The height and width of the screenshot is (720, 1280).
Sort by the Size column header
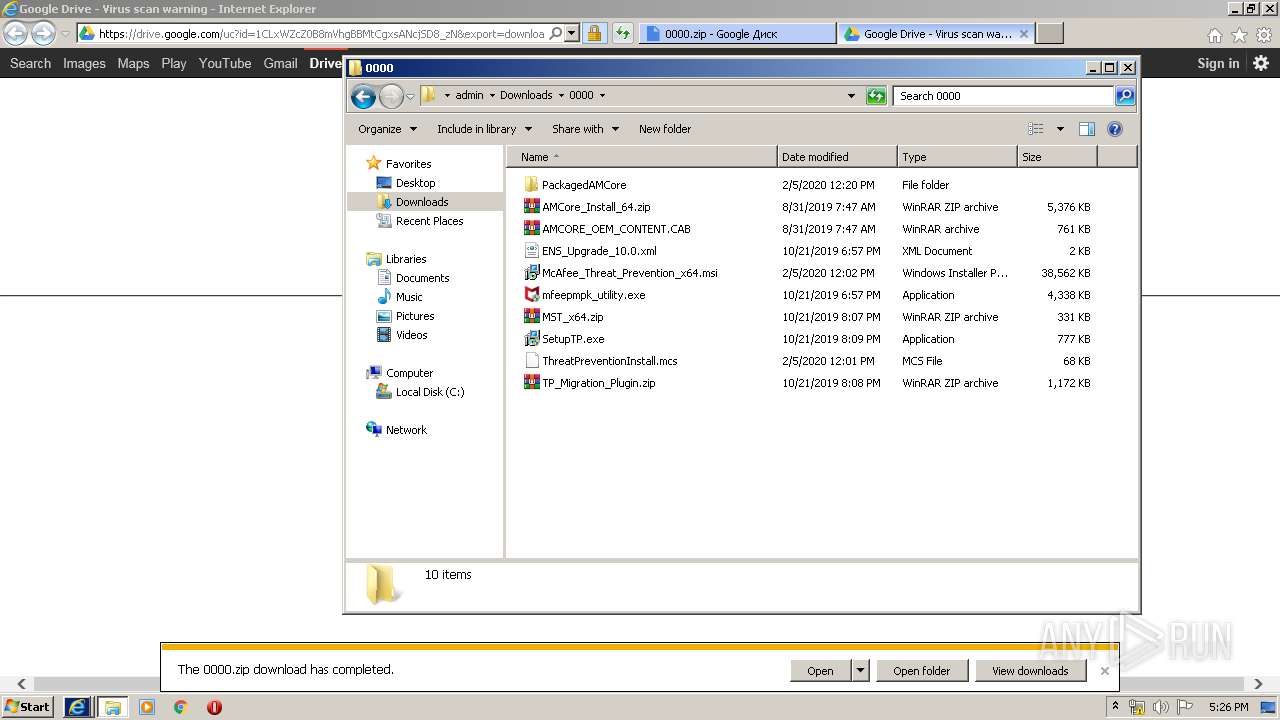click(1057, 157)
